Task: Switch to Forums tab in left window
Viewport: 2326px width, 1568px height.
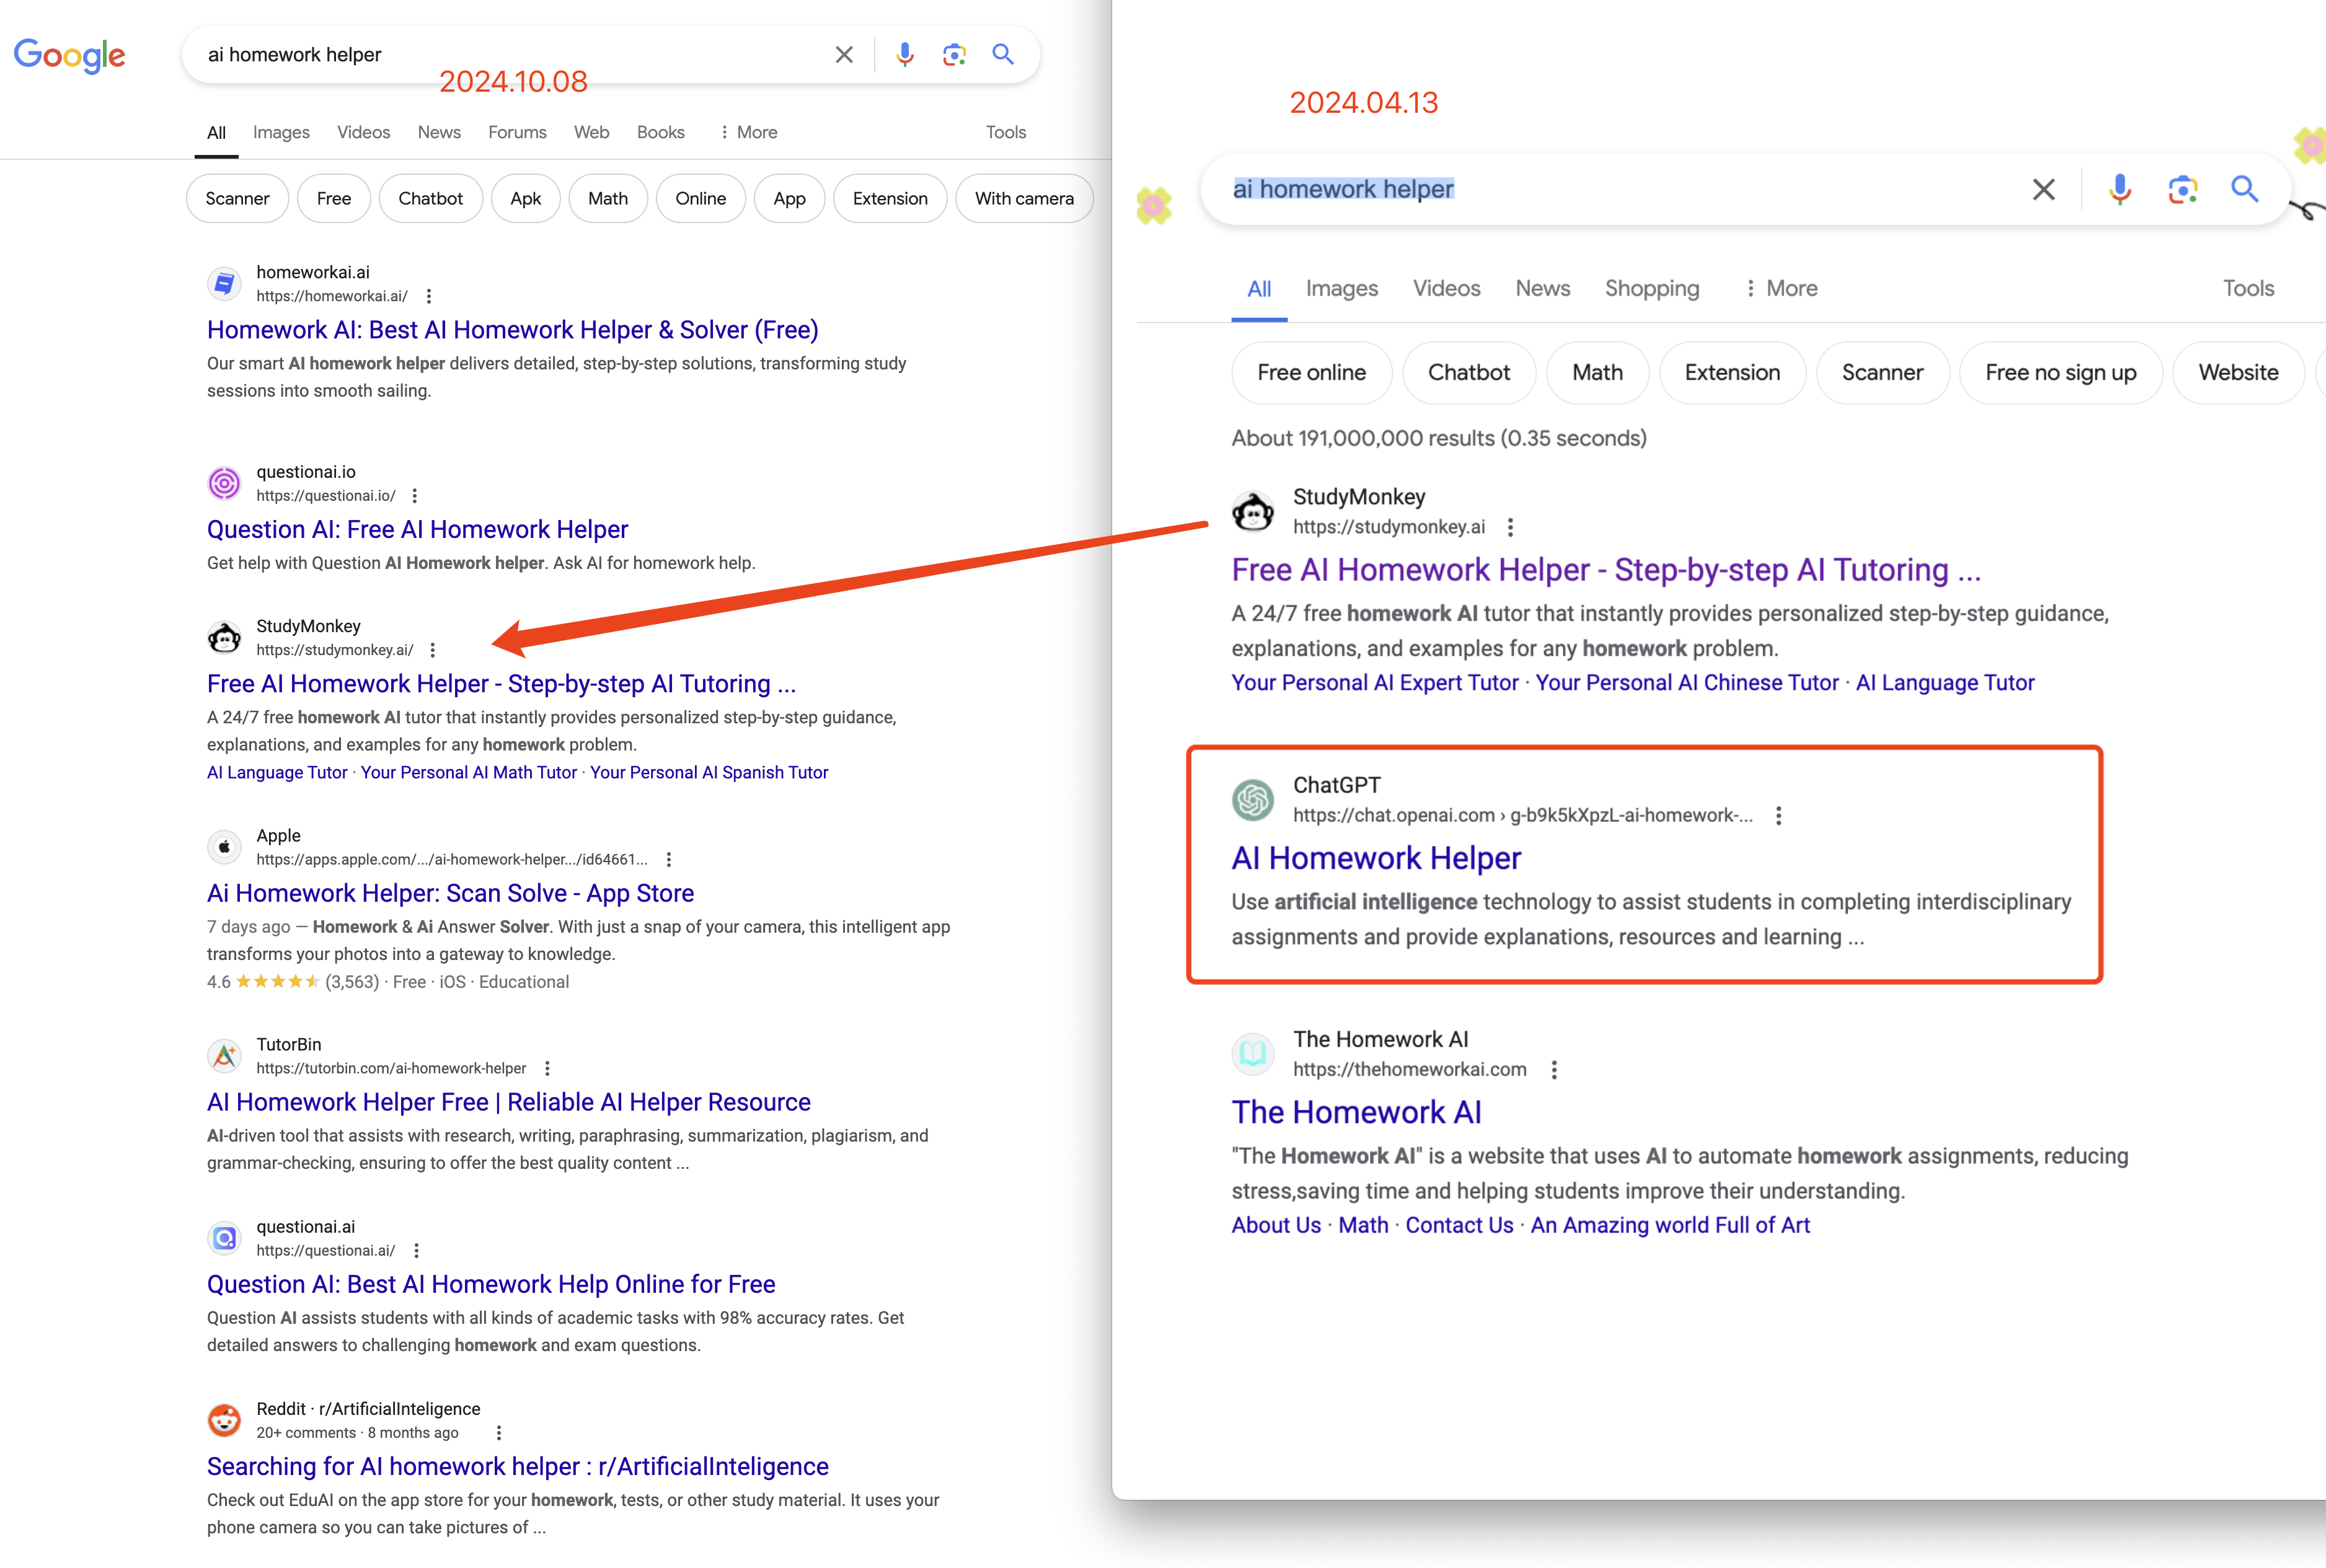Action: tap(517, 132)
